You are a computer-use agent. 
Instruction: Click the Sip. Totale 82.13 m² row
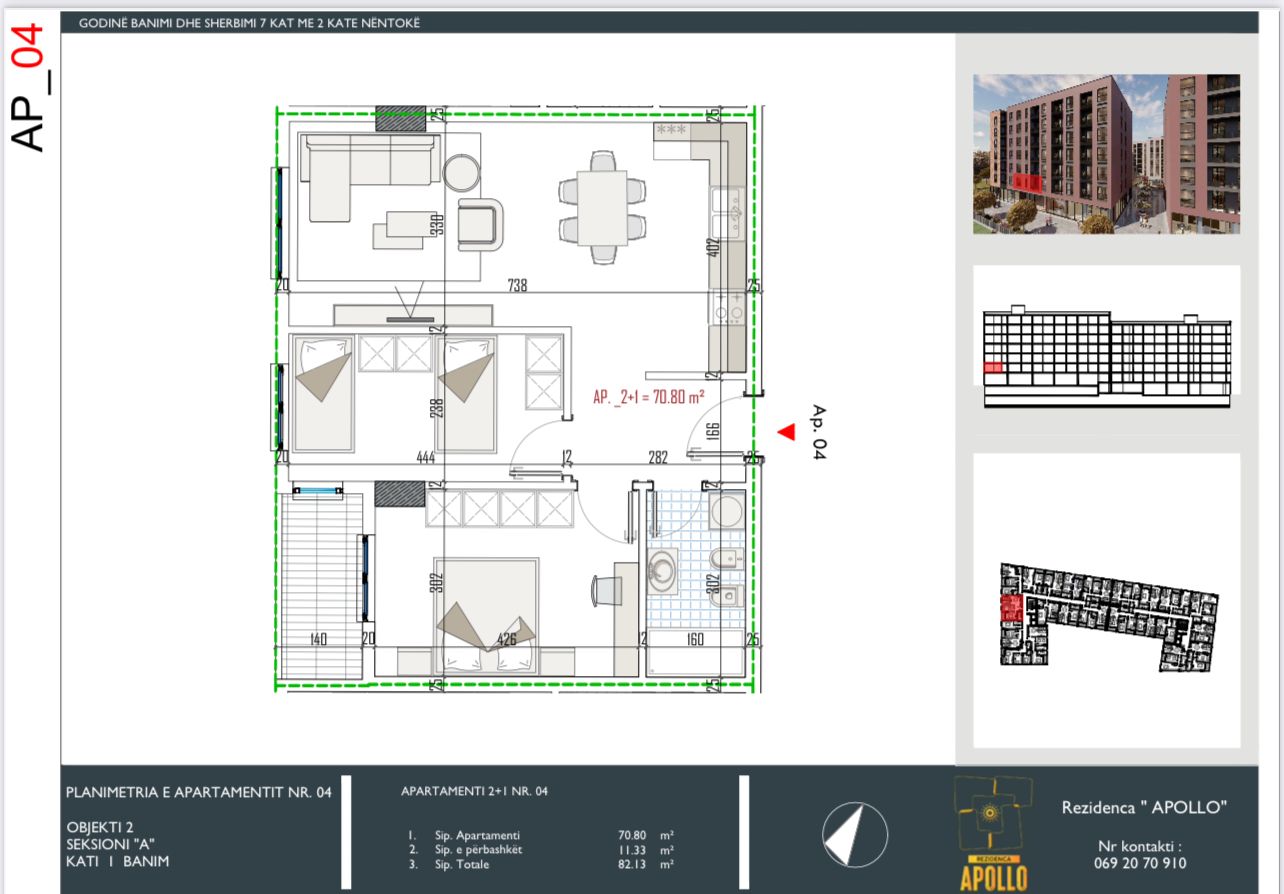540,864
